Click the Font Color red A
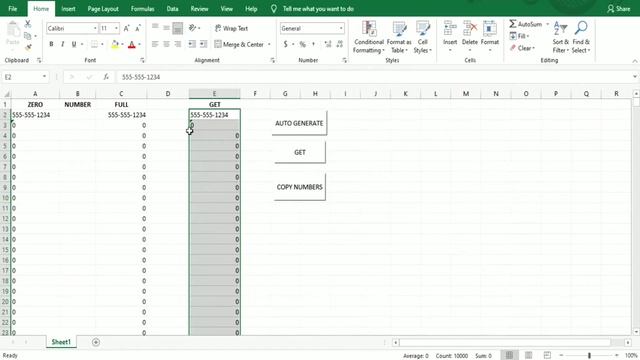The height and width of the screenshot is (360, 640). [x=132, y=44]
